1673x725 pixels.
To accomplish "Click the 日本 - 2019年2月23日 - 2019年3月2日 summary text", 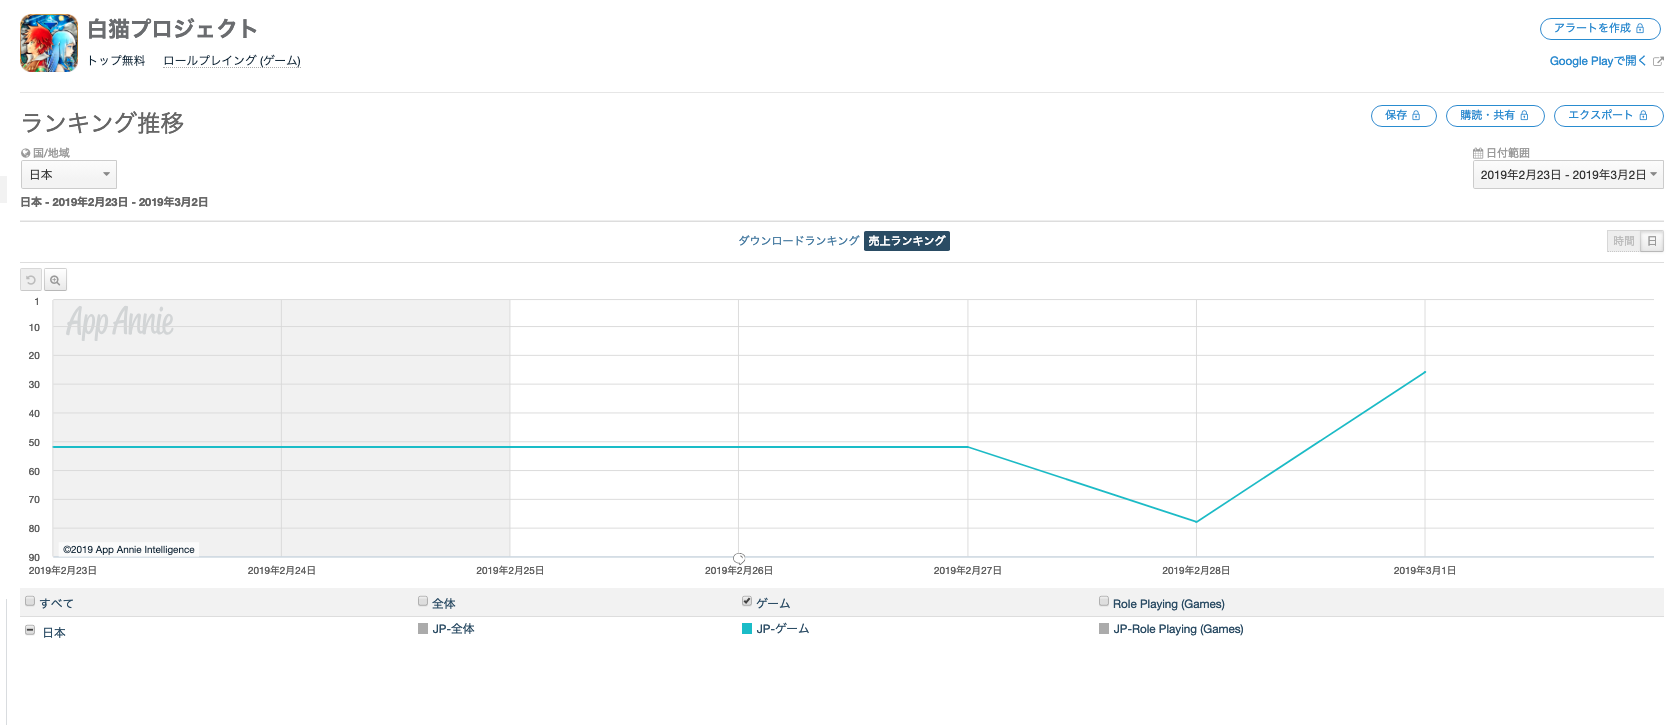I will [x=114, y=202].
